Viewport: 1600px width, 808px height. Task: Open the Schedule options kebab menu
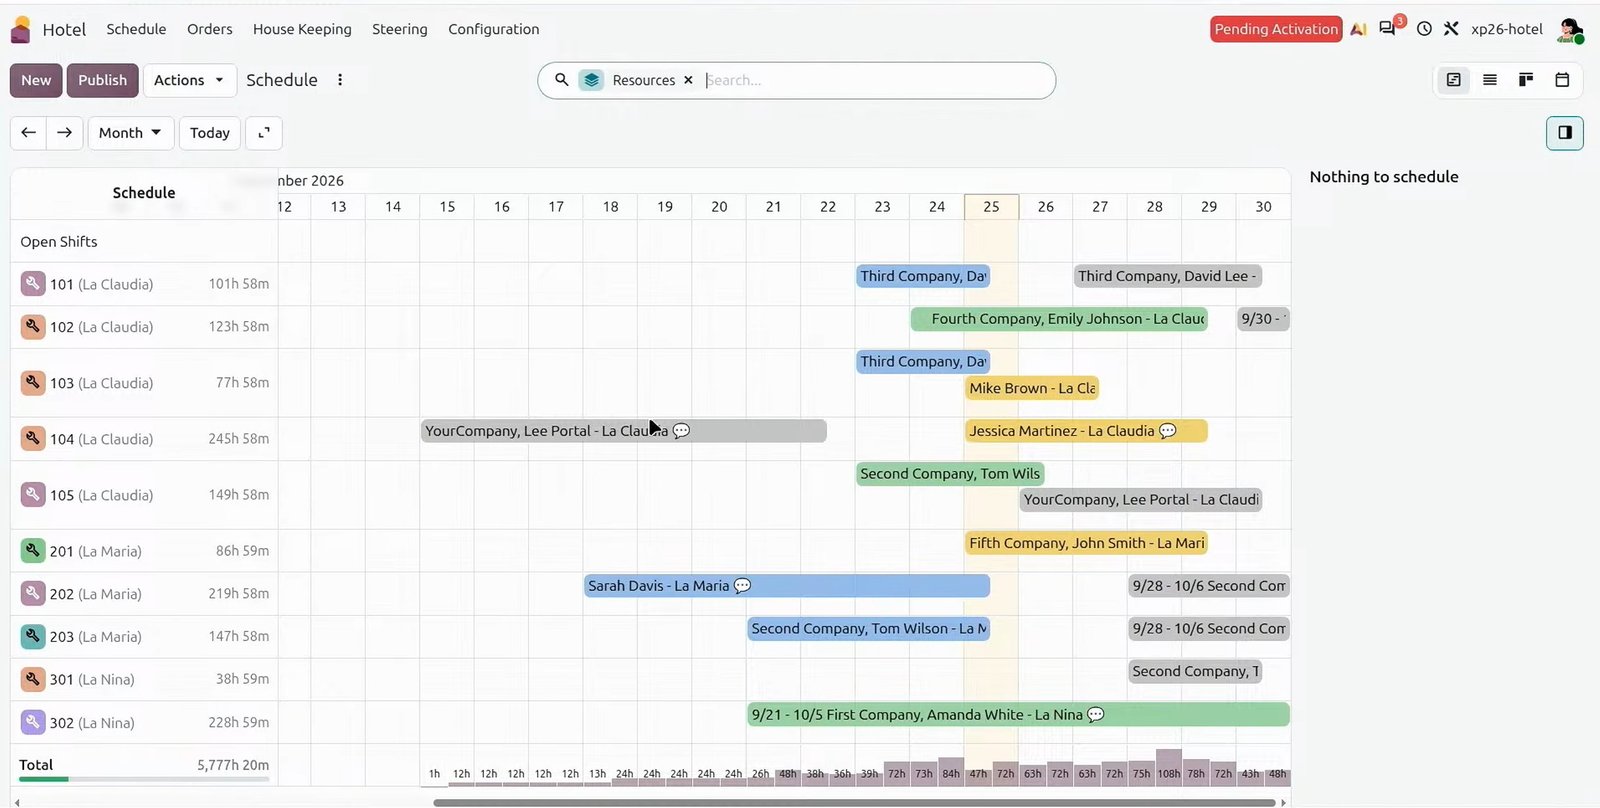(340, 80)
